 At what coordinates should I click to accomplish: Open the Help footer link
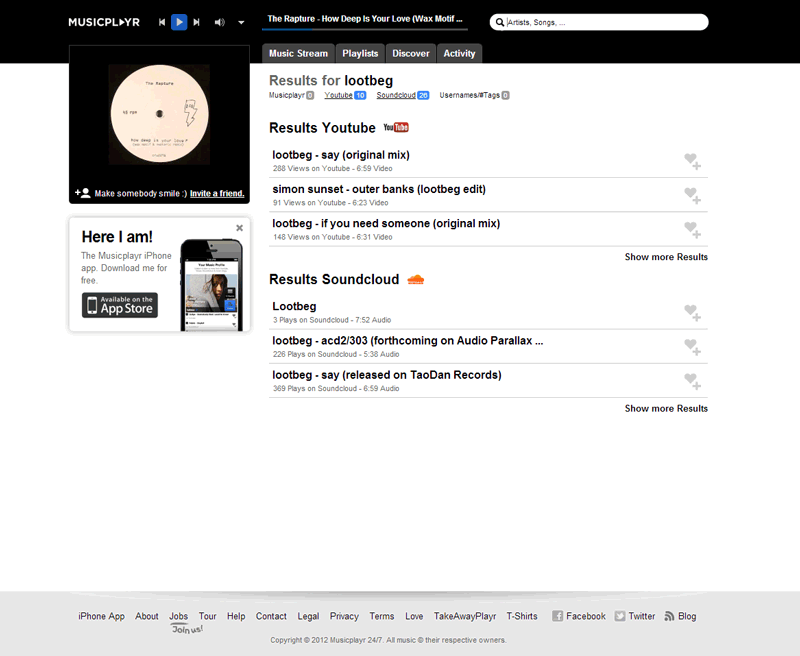(236, 616)
